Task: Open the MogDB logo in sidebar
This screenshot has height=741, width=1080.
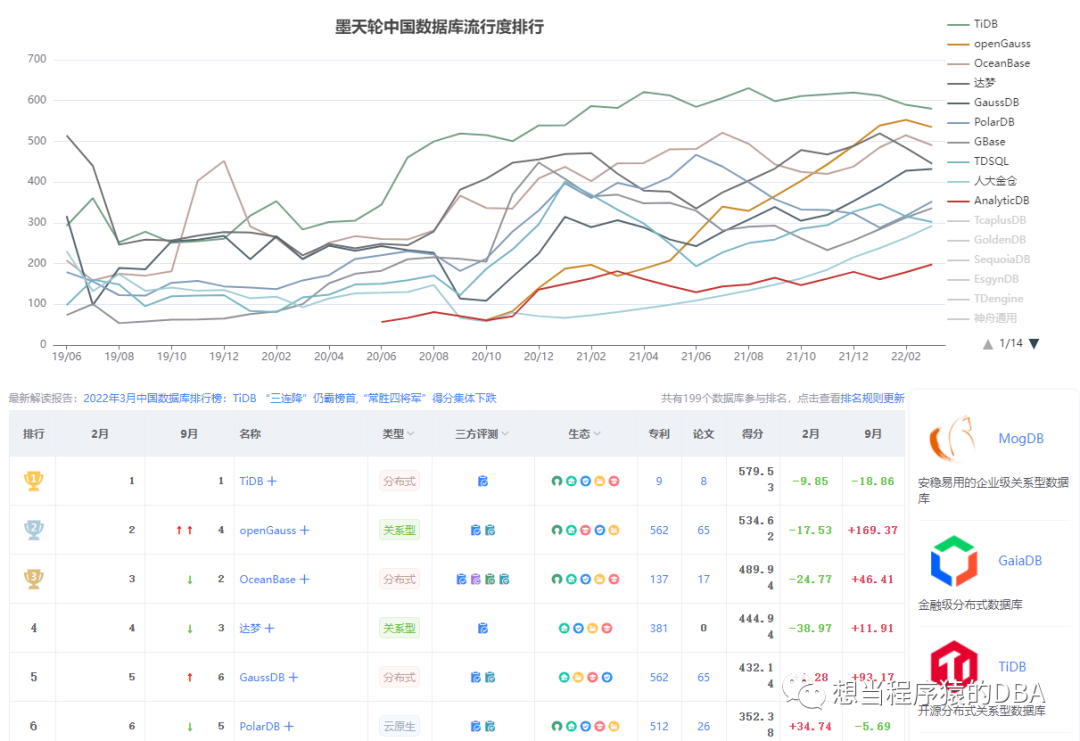Action: click(x=952, y=439)
